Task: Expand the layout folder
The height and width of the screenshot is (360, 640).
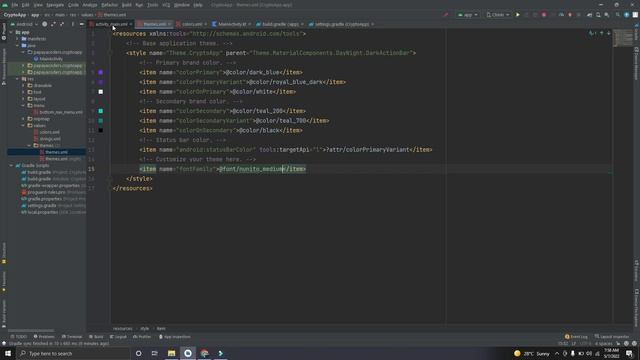Action: (24, 99)
